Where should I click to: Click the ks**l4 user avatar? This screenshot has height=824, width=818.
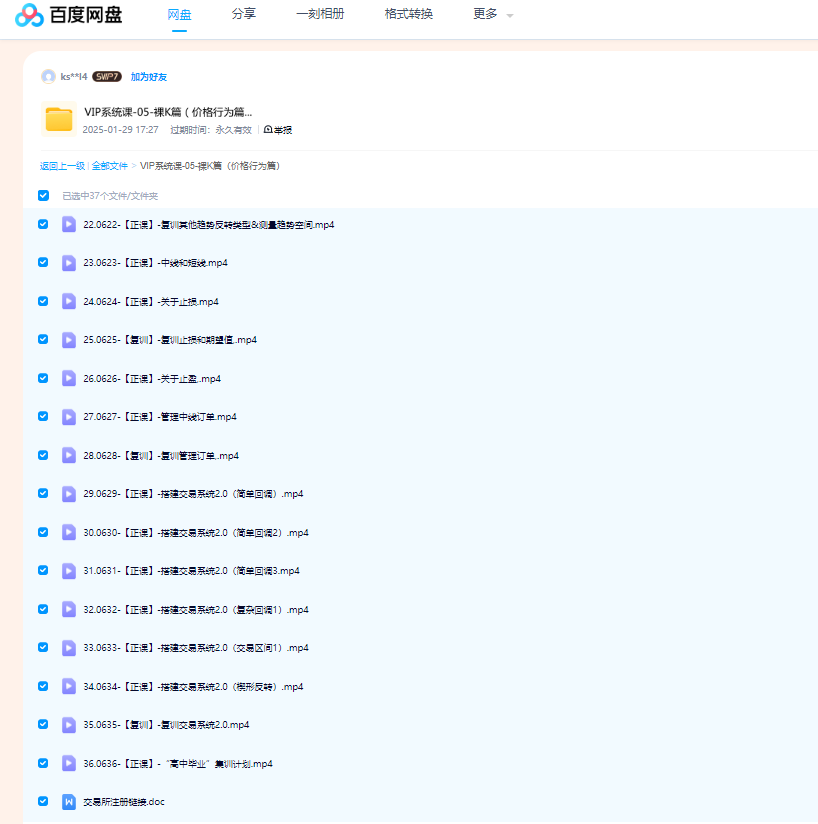48,77
